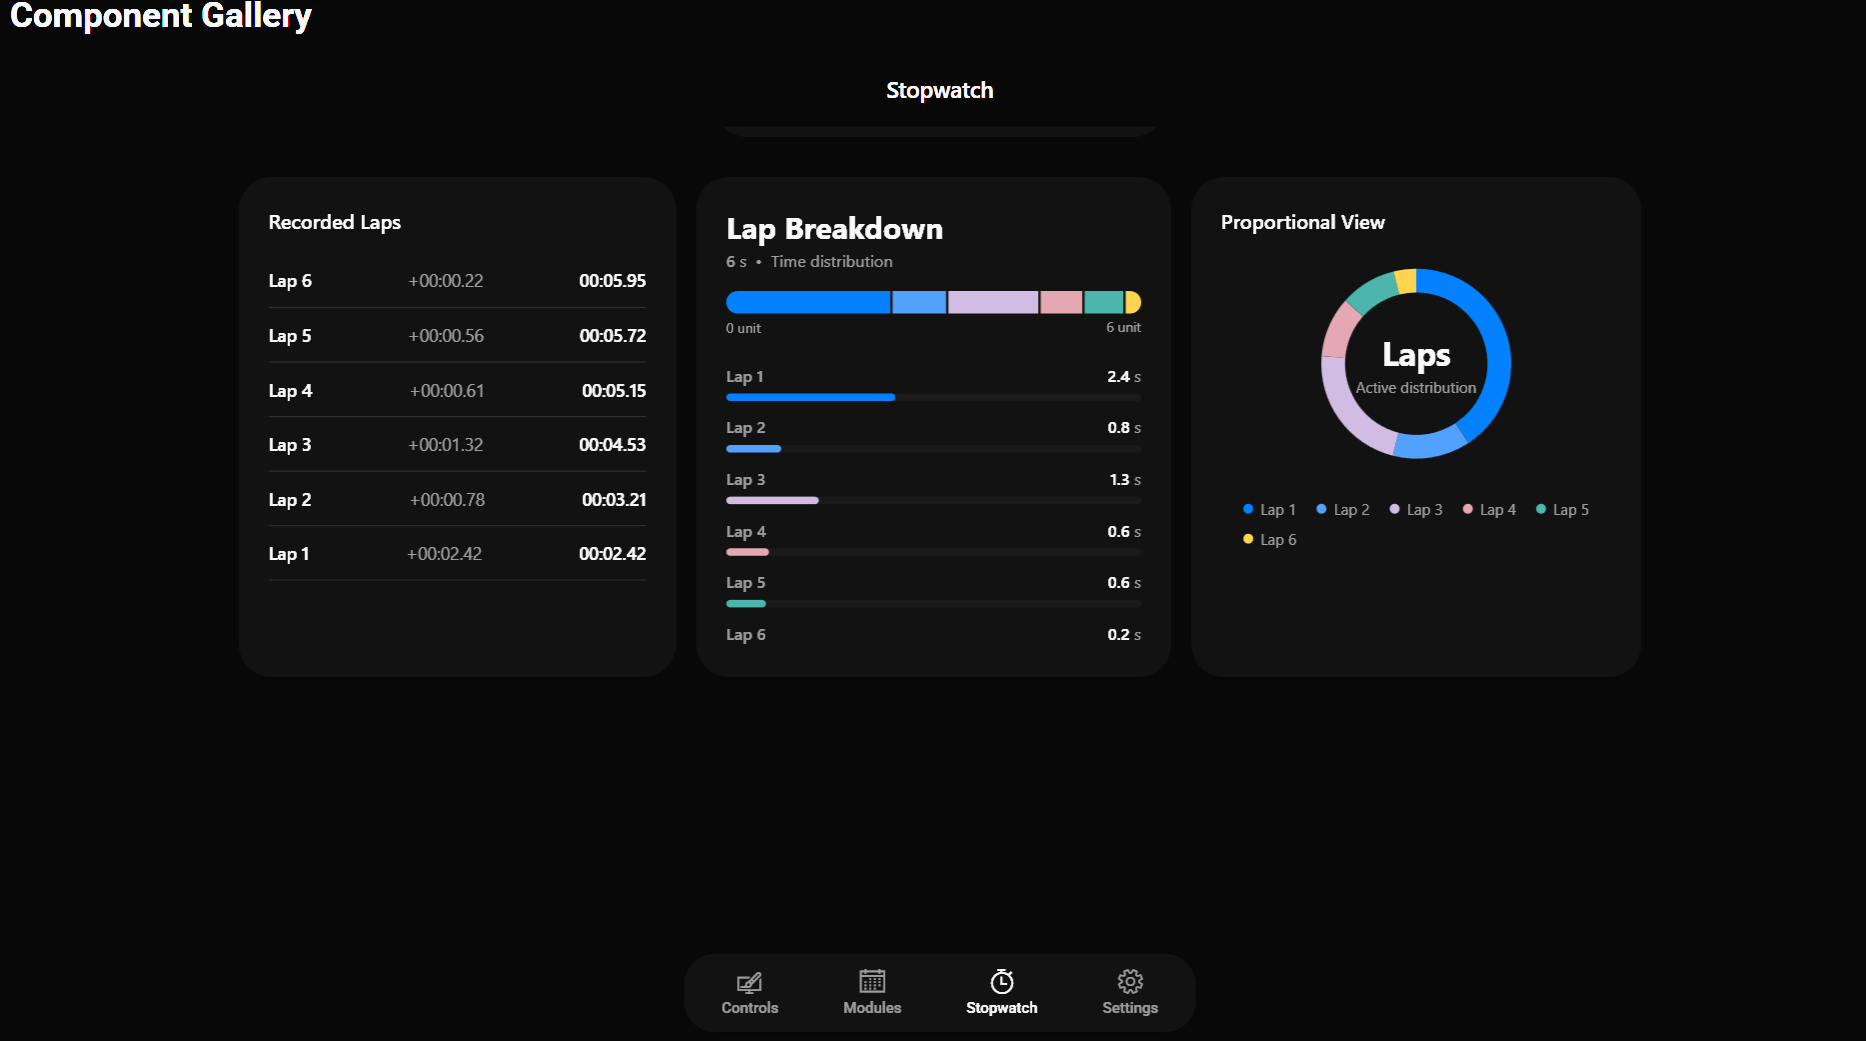Toggle the Lap 3 legend dot

tap(1394, 509)
